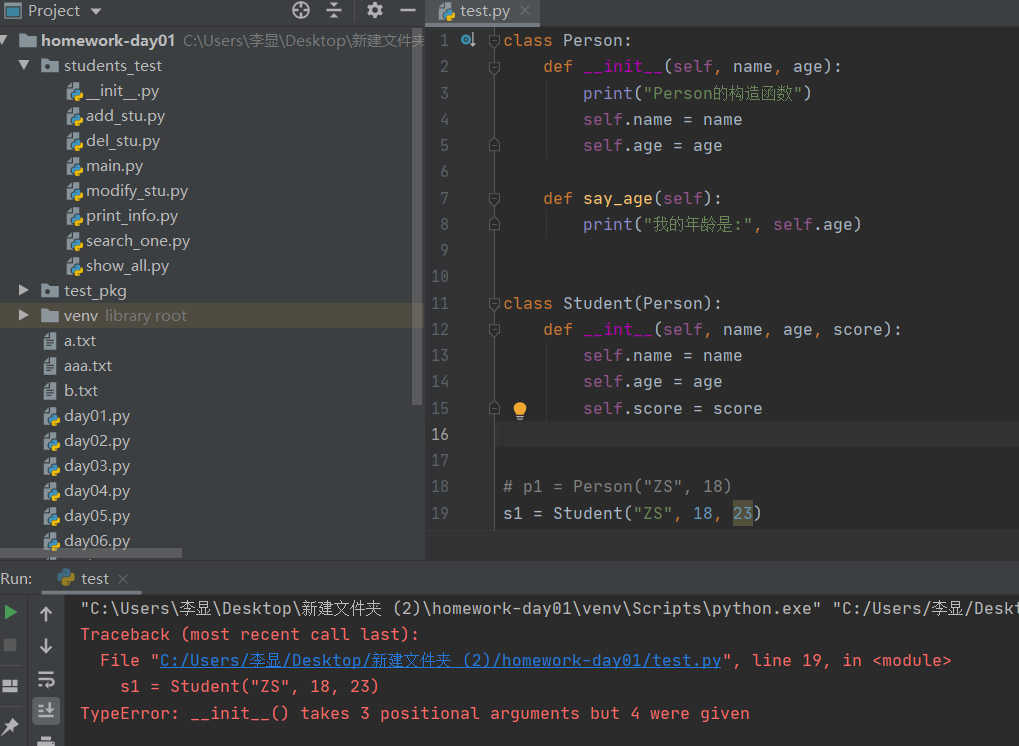Toggle soft-wrap in run console
This screenshot has height=746, width=1019.
(46, 679)
